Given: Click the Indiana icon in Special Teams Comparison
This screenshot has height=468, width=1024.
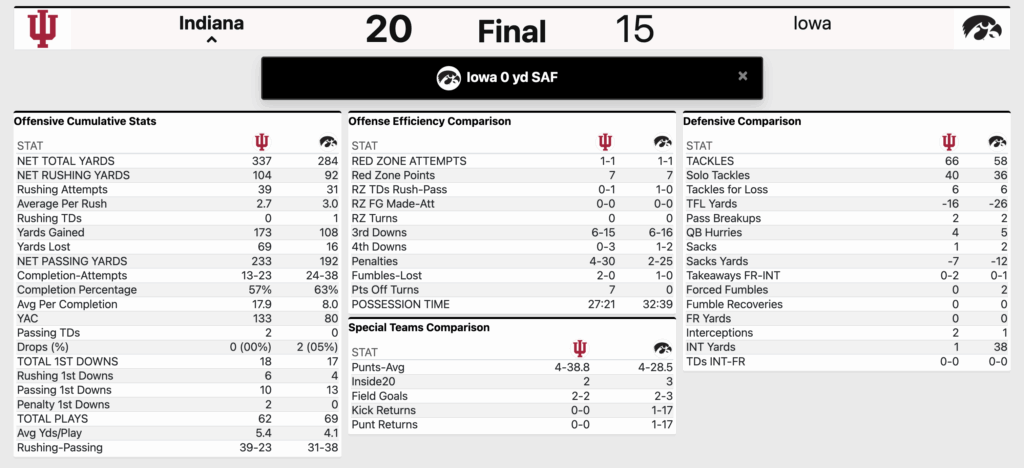Looking at the screenshot, I should (x=579, y=349).
